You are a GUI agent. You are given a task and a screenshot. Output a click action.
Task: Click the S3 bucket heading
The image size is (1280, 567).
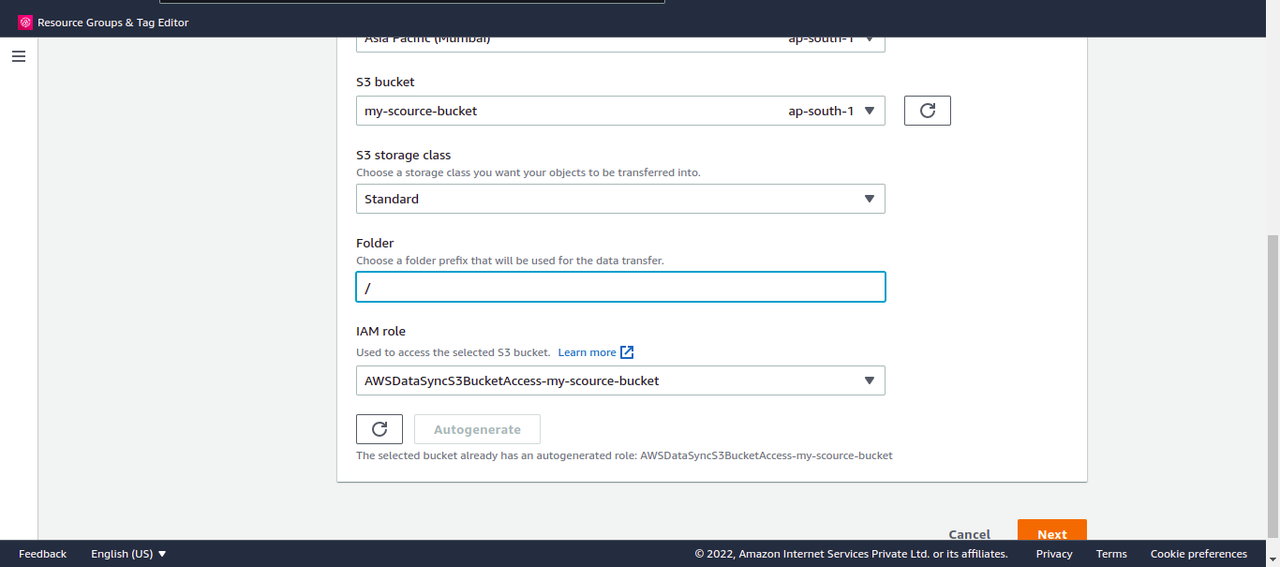pos(385,82)
